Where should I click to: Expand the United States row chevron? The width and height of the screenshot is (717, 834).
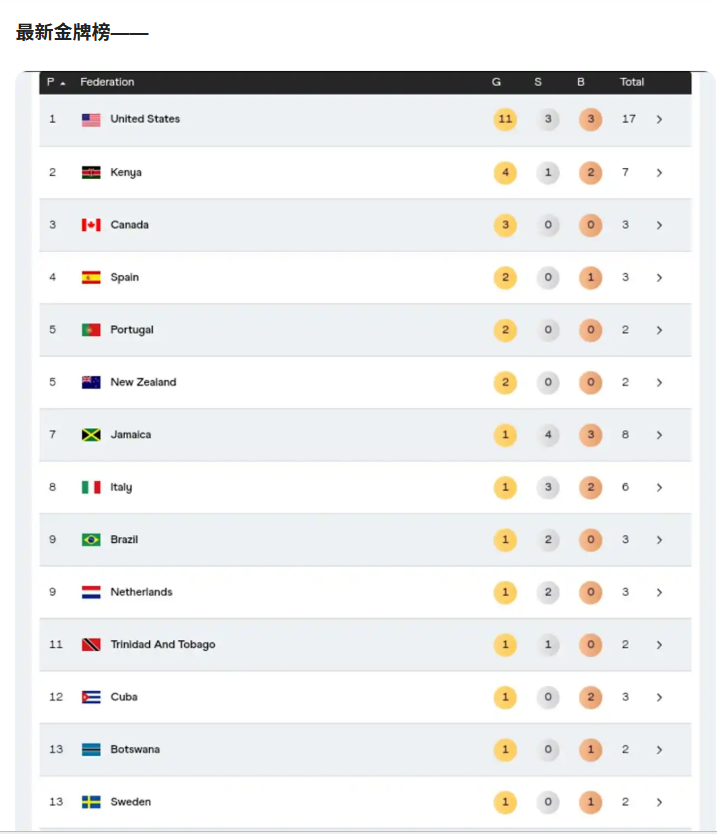[x=660, y=120]
